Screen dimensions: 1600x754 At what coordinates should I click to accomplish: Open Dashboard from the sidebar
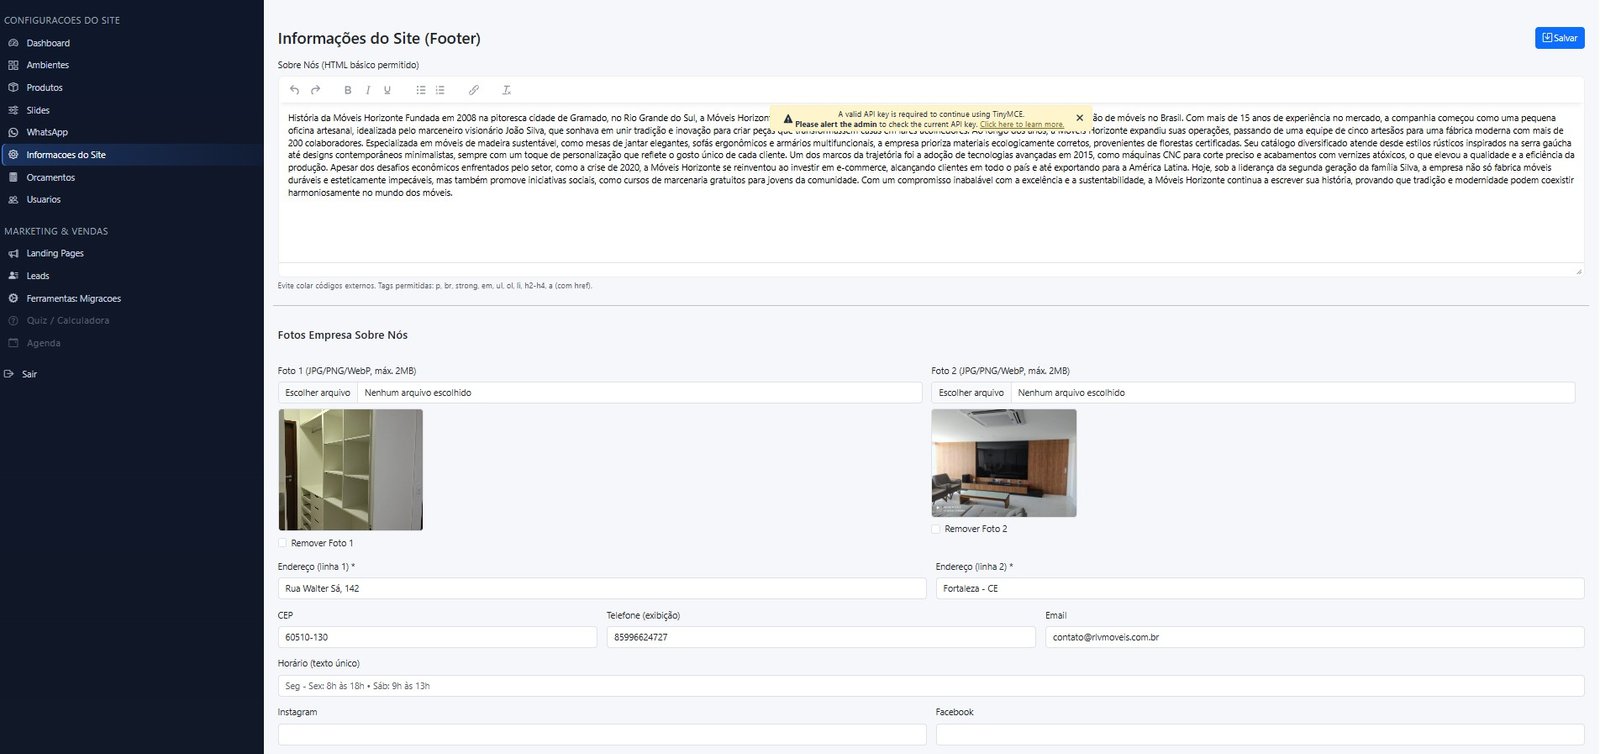click(48, 43)
